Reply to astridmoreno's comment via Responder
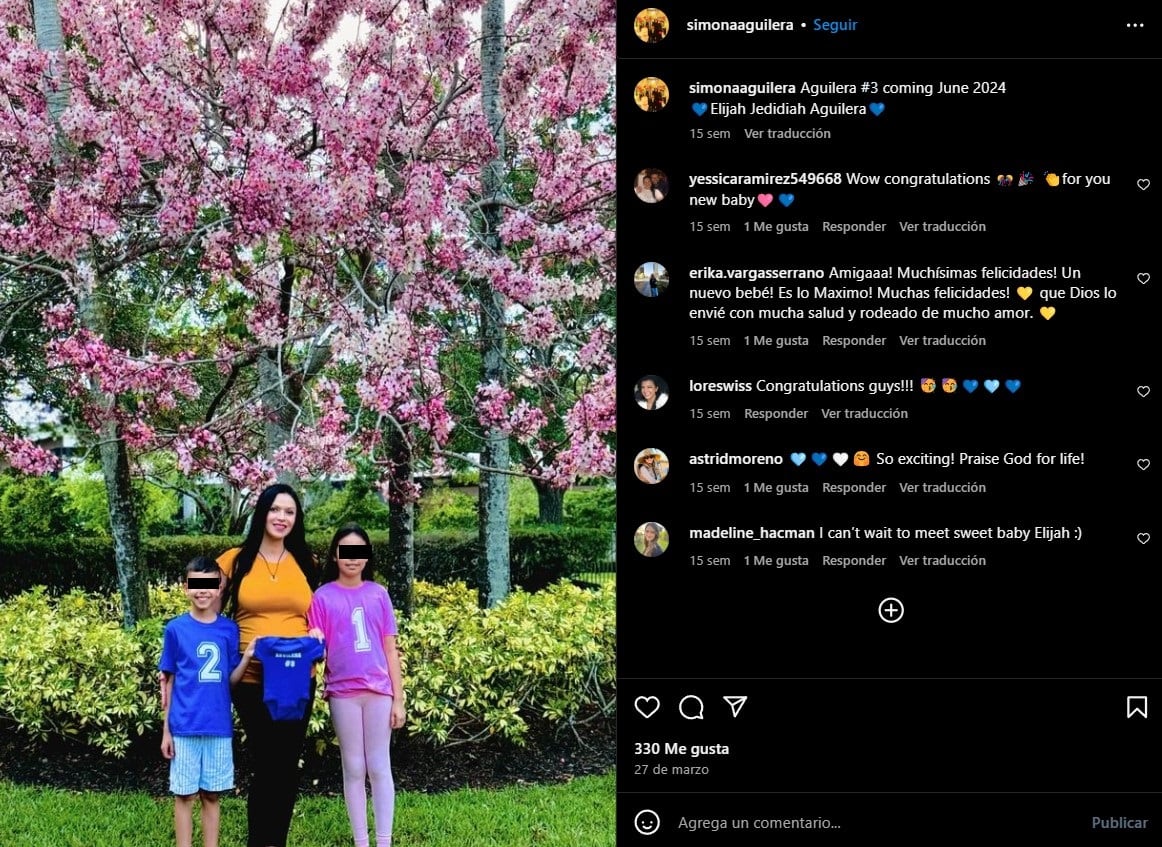 (x=854, y=488)
